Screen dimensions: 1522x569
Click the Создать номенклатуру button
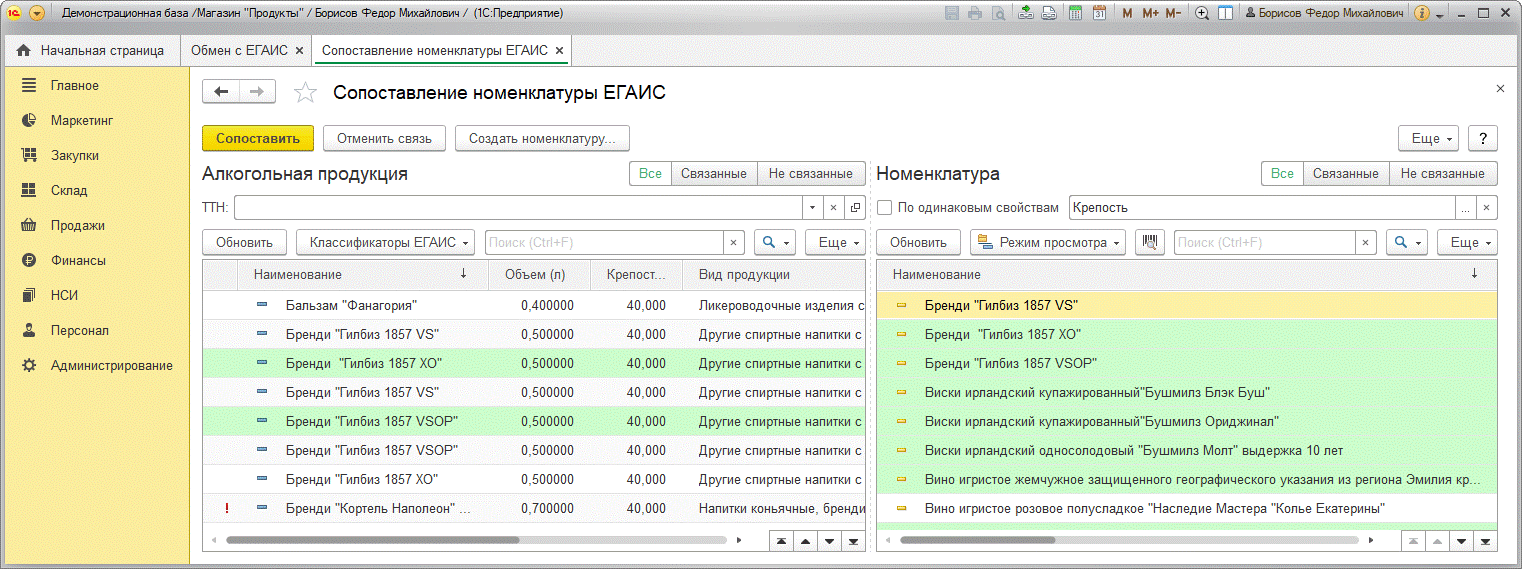tap(542, 138)
